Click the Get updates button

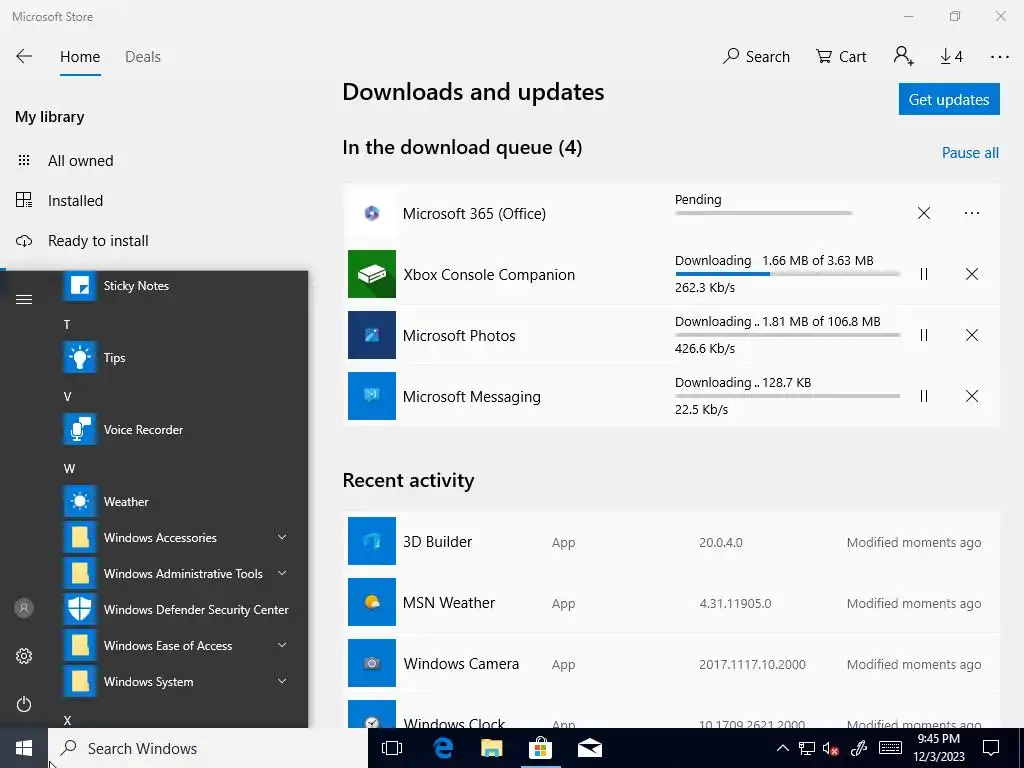click(949, 99)
